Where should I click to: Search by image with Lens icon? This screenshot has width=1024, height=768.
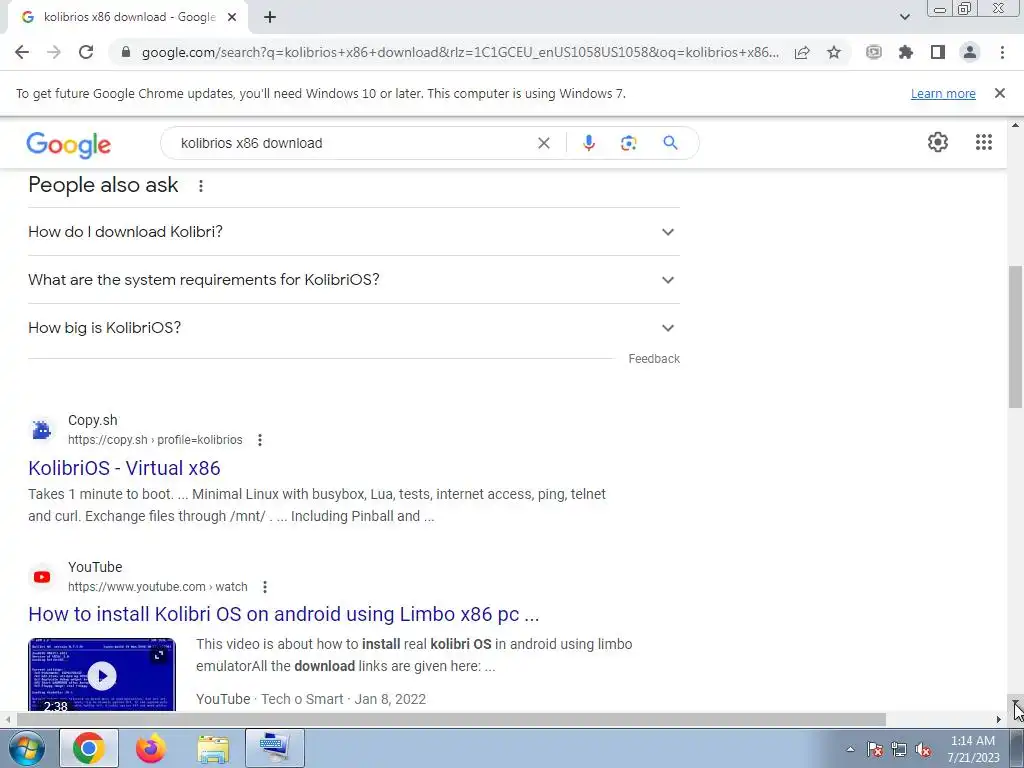tap(628, 143)
